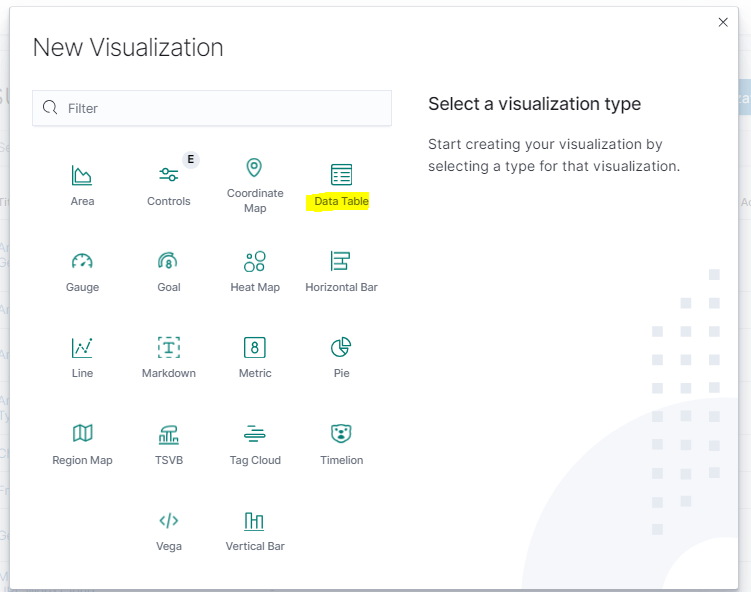Select the Goal visualization icon
Screen dimensions: 751x592
pyautogui.click(x=168, y=262)
